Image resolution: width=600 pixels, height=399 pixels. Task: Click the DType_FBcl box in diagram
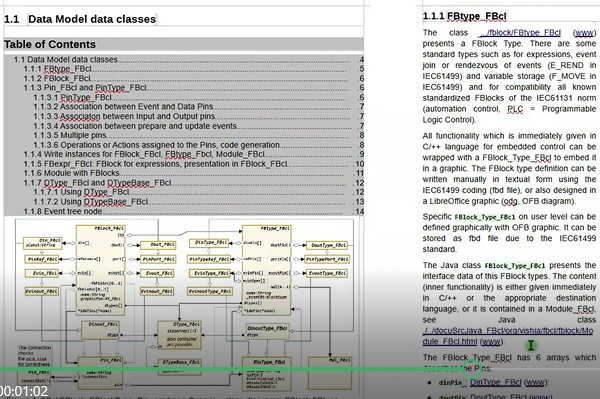(x=179, y=335)
